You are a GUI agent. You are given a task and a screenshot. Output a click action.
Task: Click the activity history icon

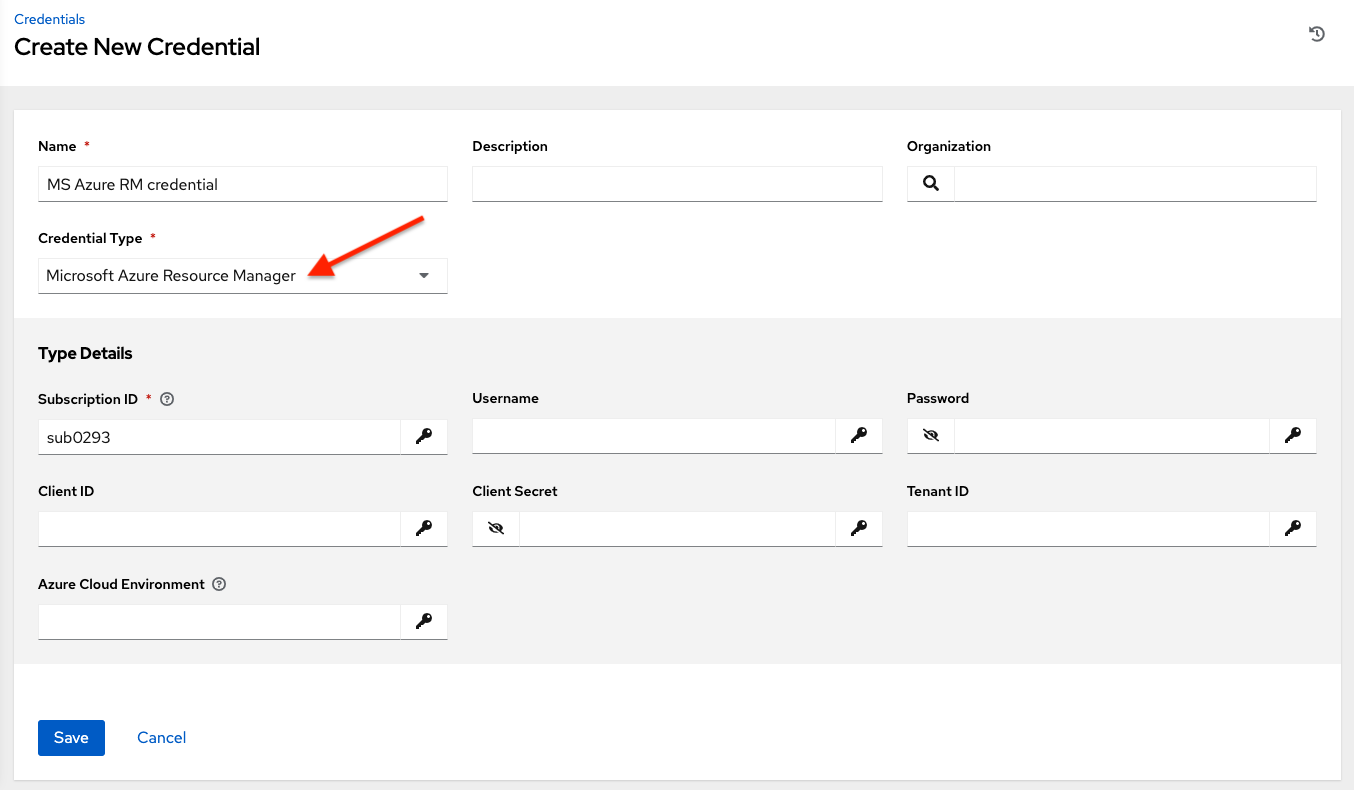coord(1317,33)
